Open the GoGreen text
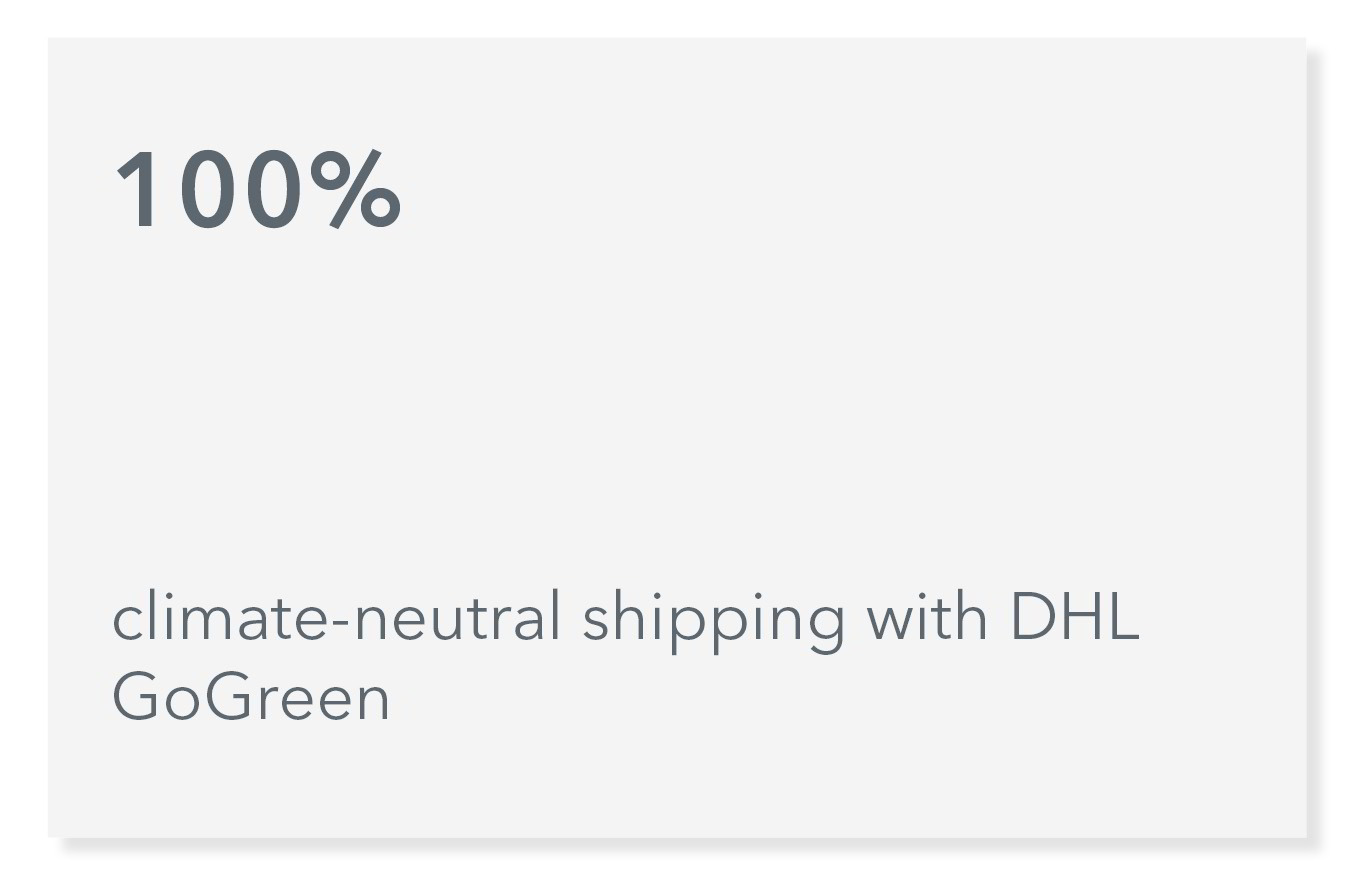 pyautogui.click(x=251, y=696)
